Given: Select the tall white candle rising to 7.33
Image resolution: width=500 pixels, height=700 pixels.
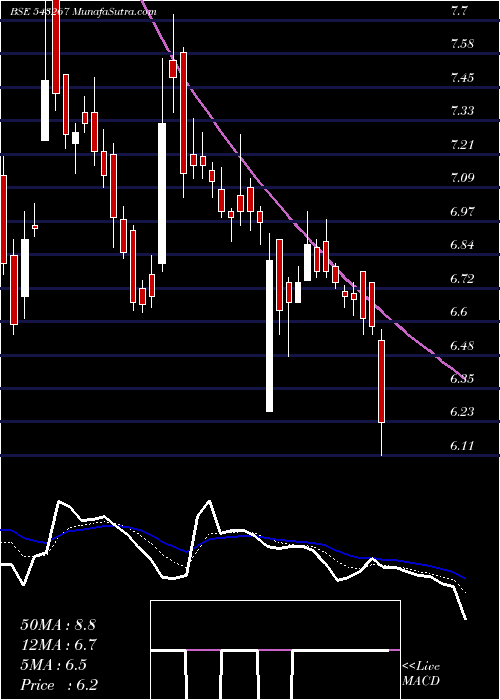Looking at the screenshot, I should click(x=162, y=193).
